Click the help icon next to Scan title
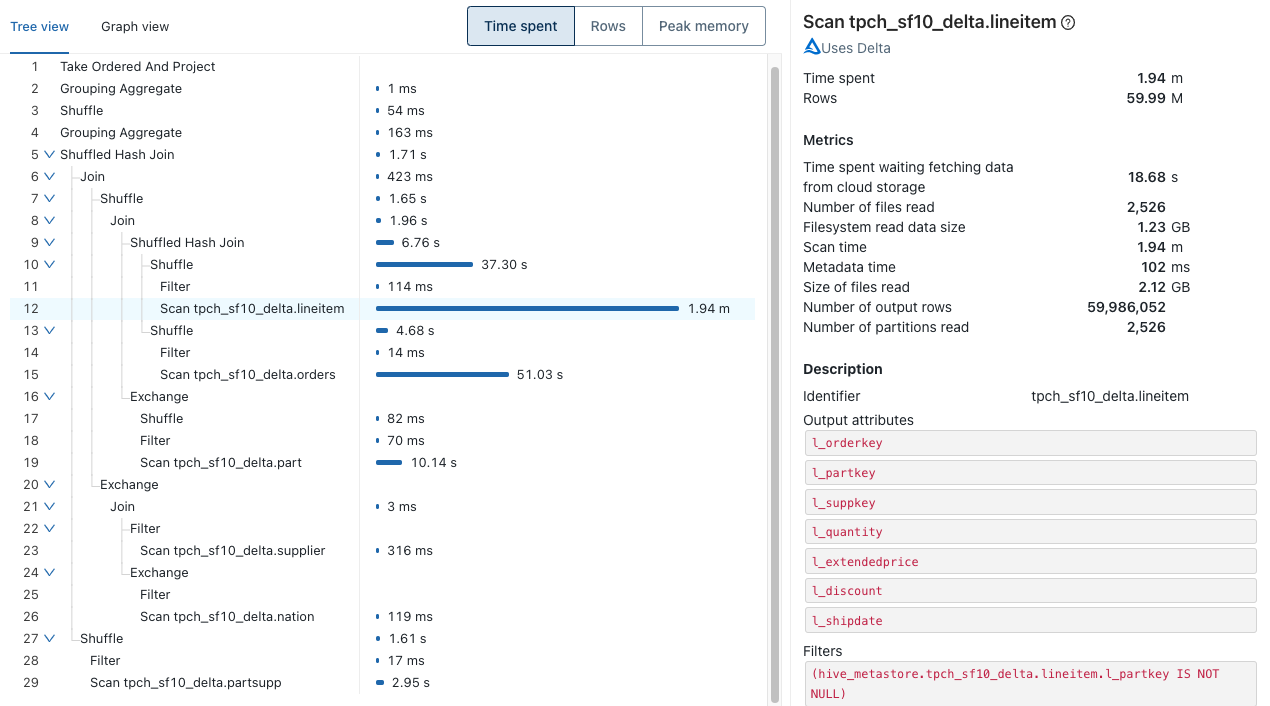This screenshot has width=1270, height=706. 1068,23
